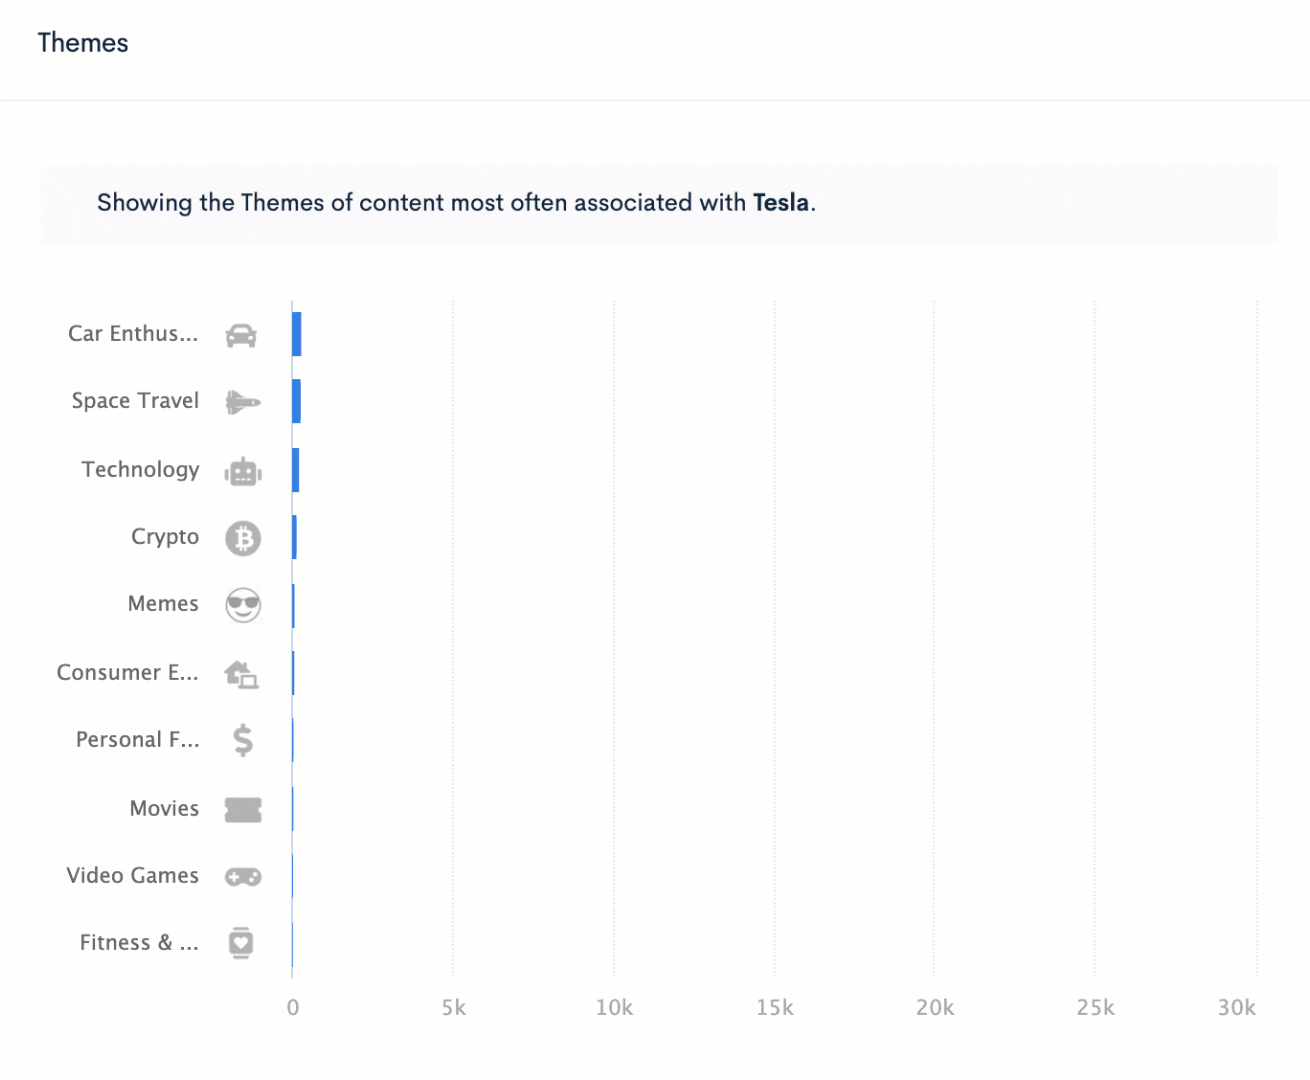Click the heart watch icon for Fitness
Image resolution: width=1310 pixels, height=1080 pixels.
(241, 943)
